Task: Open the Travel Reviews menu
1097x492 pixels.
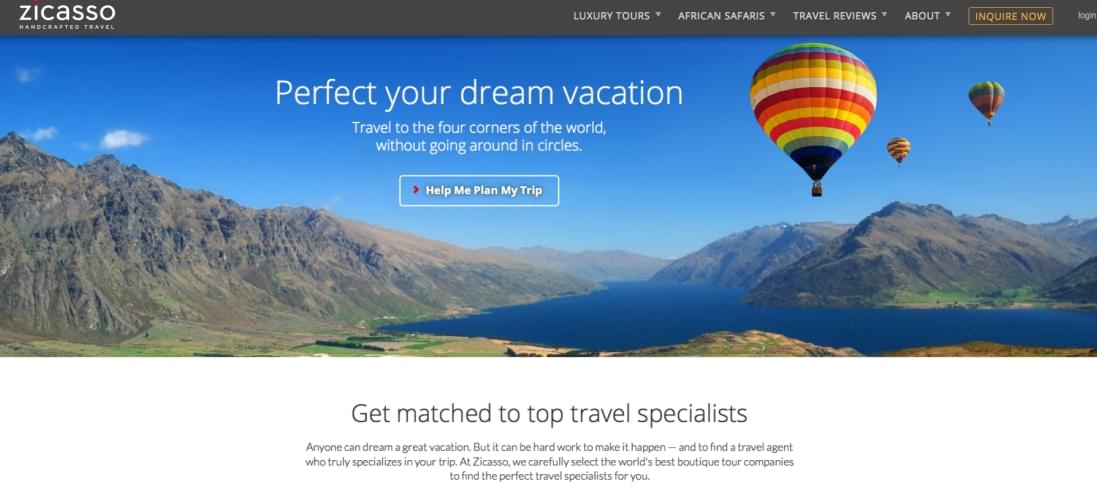Action: tap(835, 15)
